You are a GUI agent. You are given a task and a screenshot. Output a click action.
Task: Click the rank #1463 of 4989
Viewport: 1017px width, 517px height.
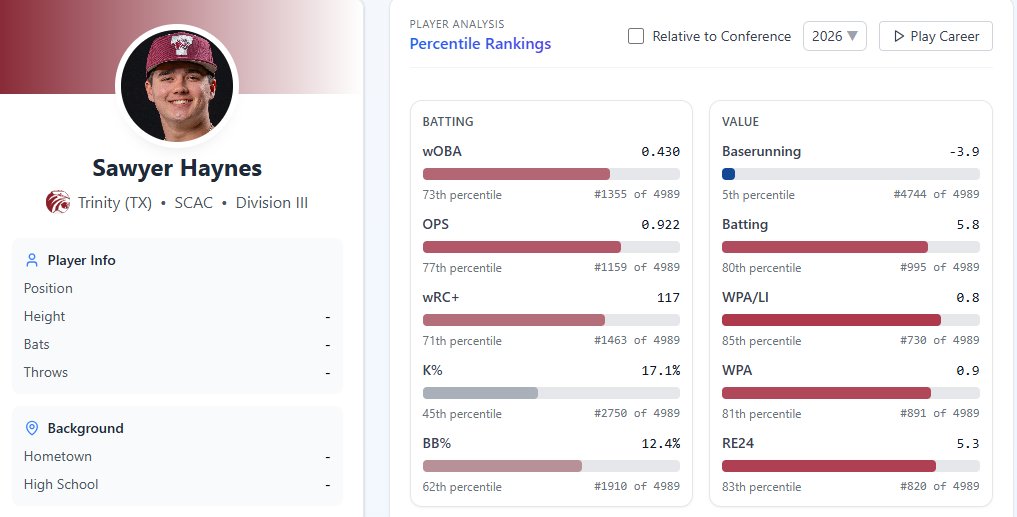click(x=637, y=340)
